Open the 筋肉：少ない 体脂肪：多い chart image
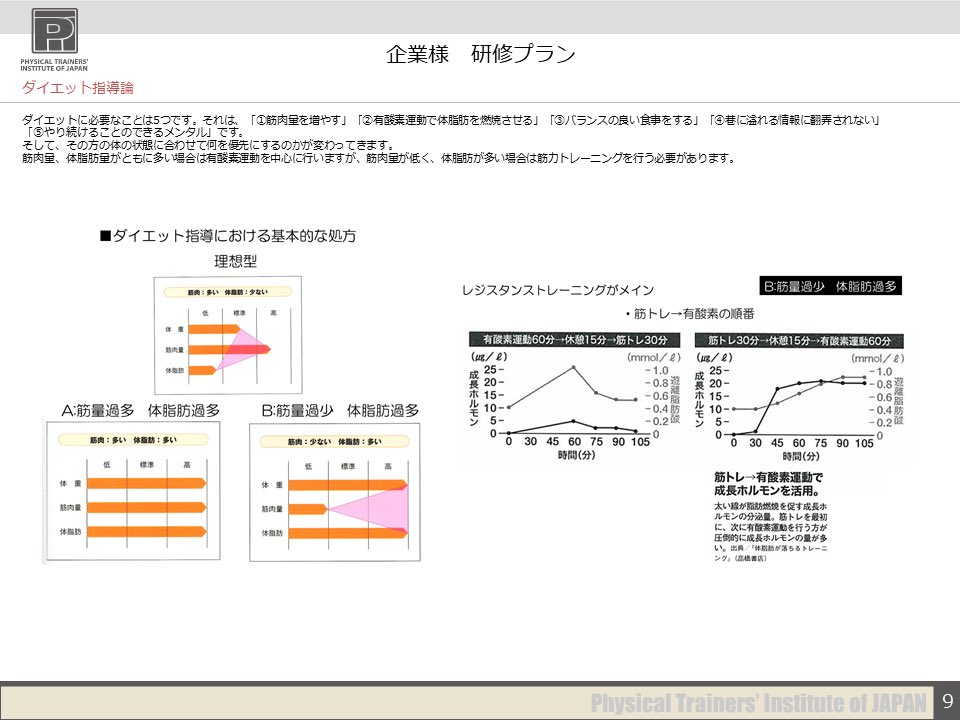The image size is (960, 720). click(335, 492)
